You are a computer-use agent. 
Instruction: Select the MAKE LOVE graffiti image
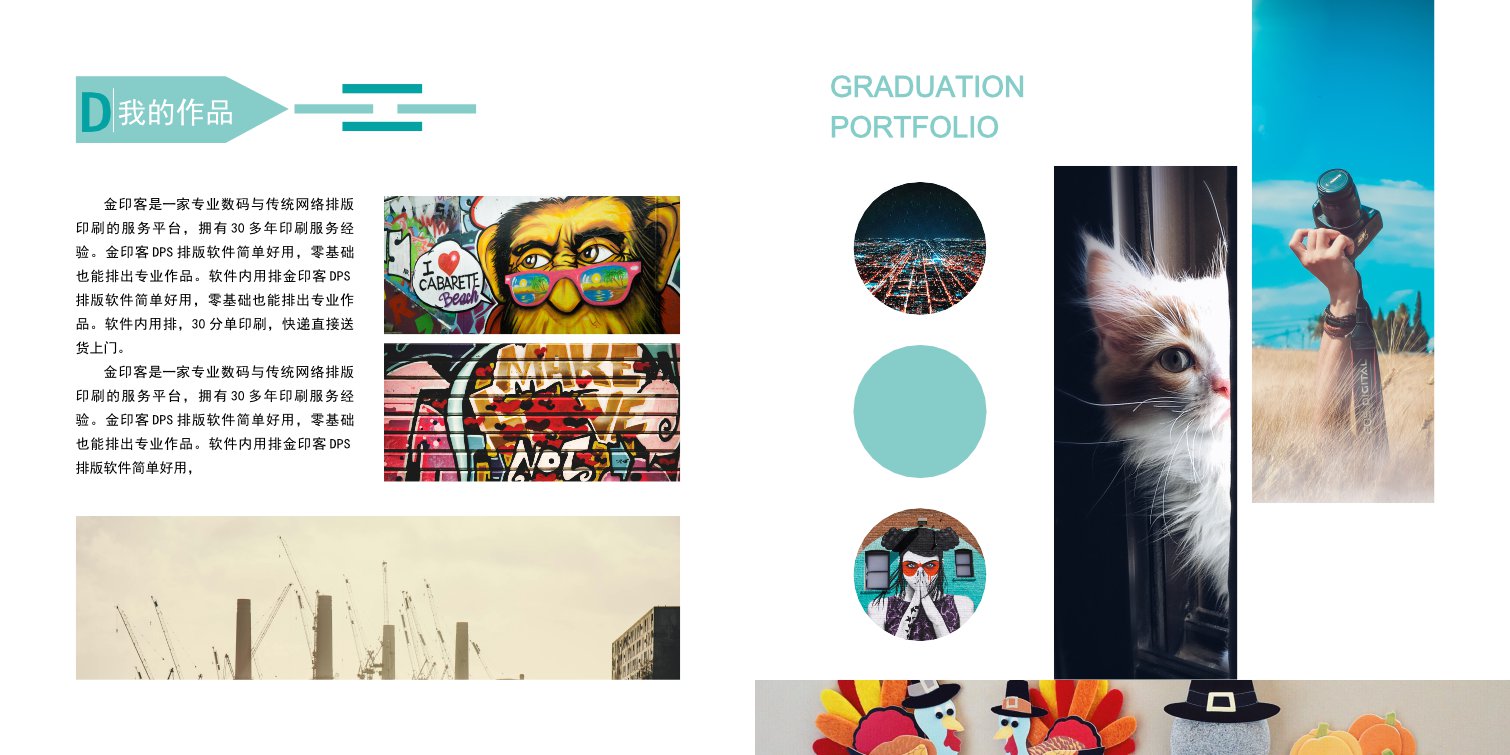pos(532,412)
